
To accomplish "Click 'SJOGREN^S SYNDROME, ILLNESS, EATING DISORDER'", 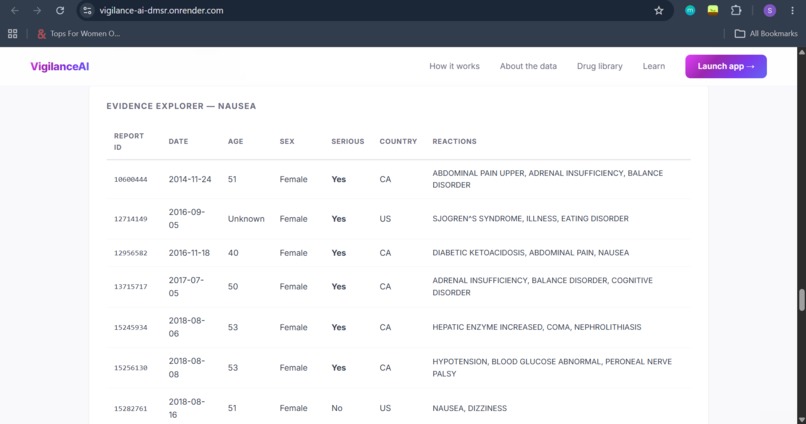I will pos(530,218).
